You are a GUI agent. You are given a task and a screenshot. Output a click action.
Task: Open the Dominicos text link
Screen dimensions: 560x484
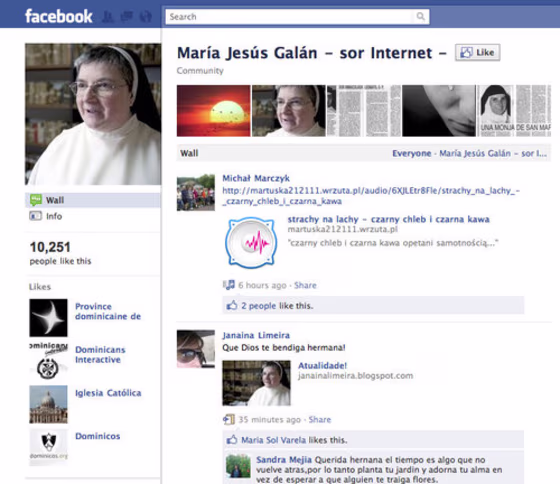tap(98, 436)
